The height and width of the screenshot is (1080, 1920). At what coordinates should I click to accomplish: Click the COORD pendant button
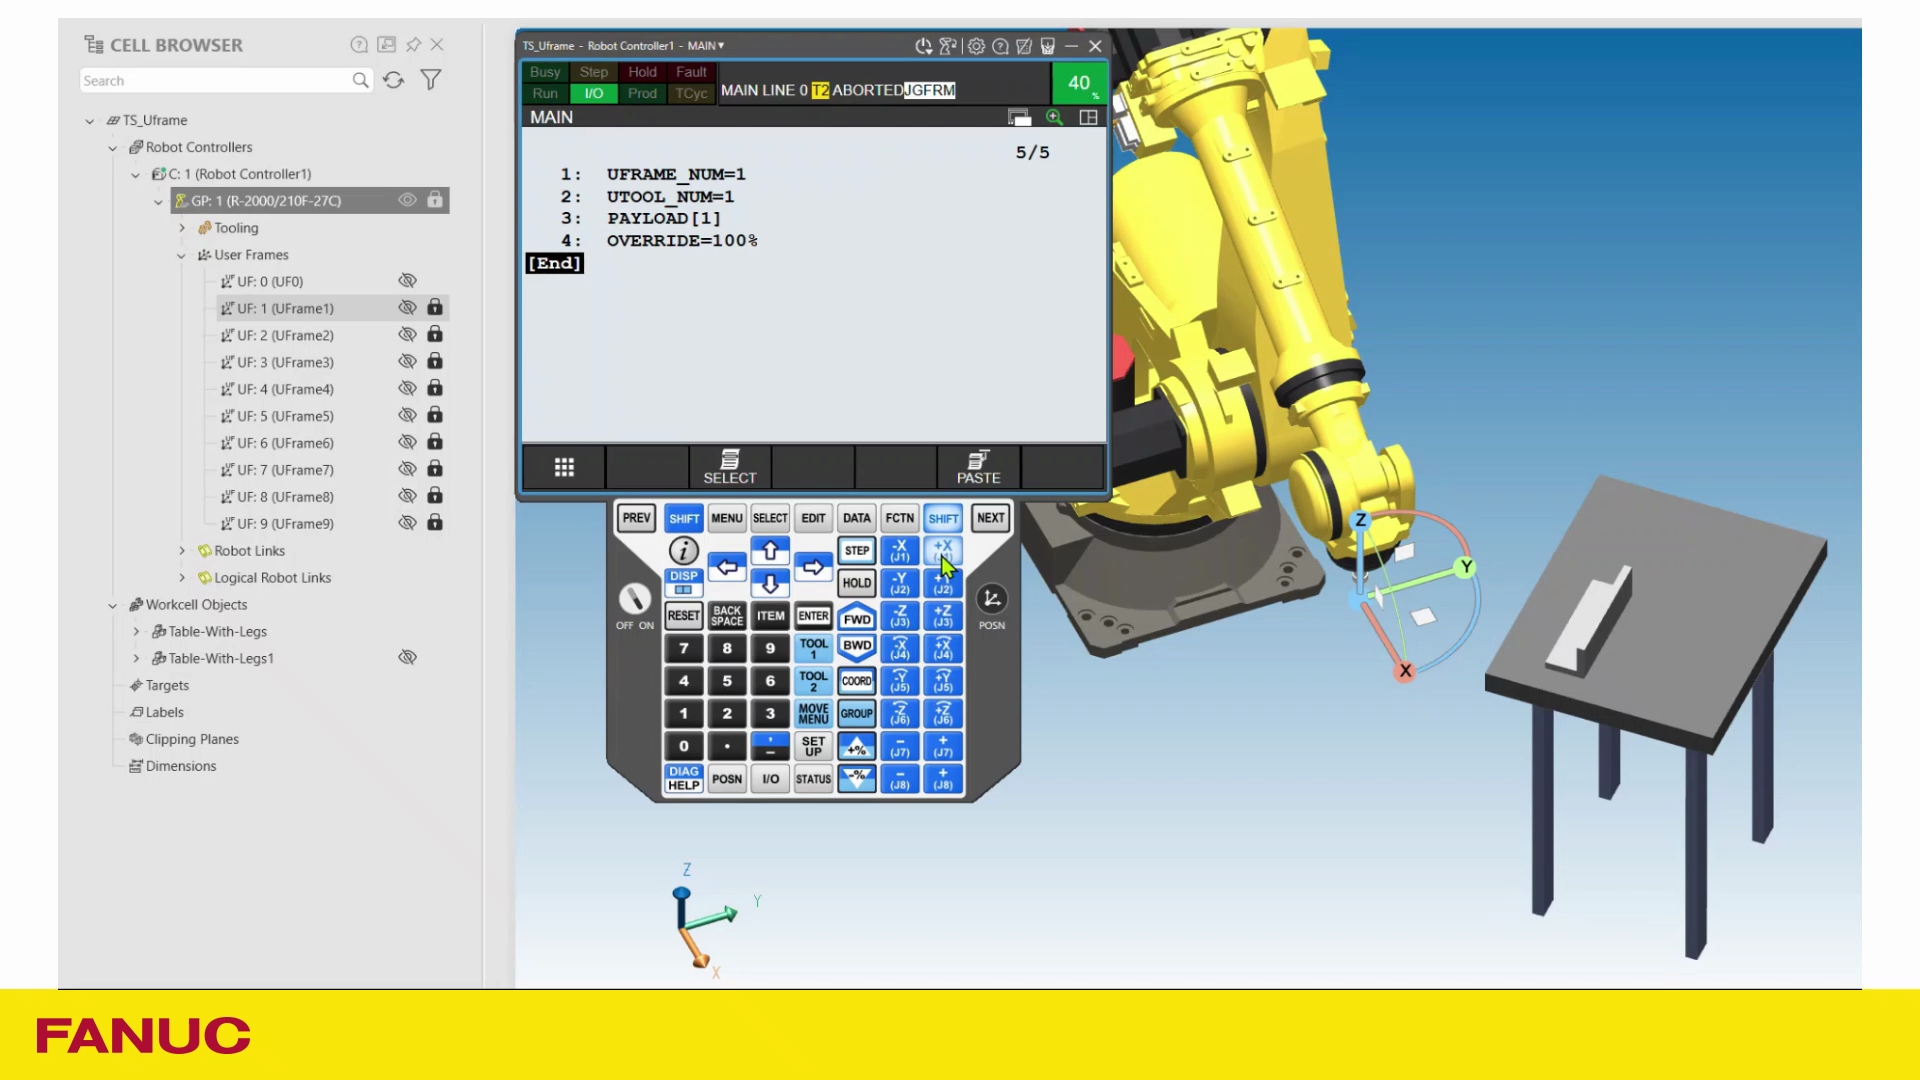(x=857, y=681)
